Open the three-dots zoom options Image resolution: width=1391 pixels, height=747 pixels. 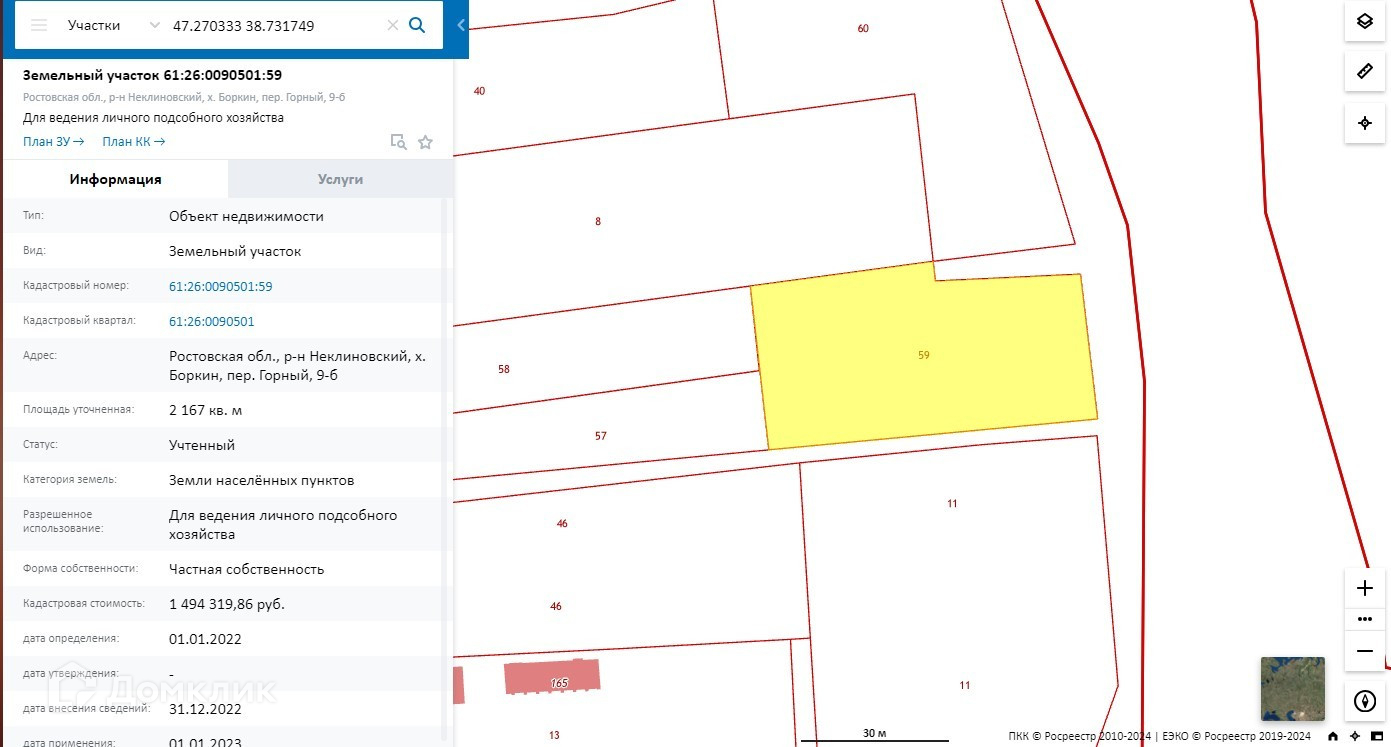tap(1365, 619)
